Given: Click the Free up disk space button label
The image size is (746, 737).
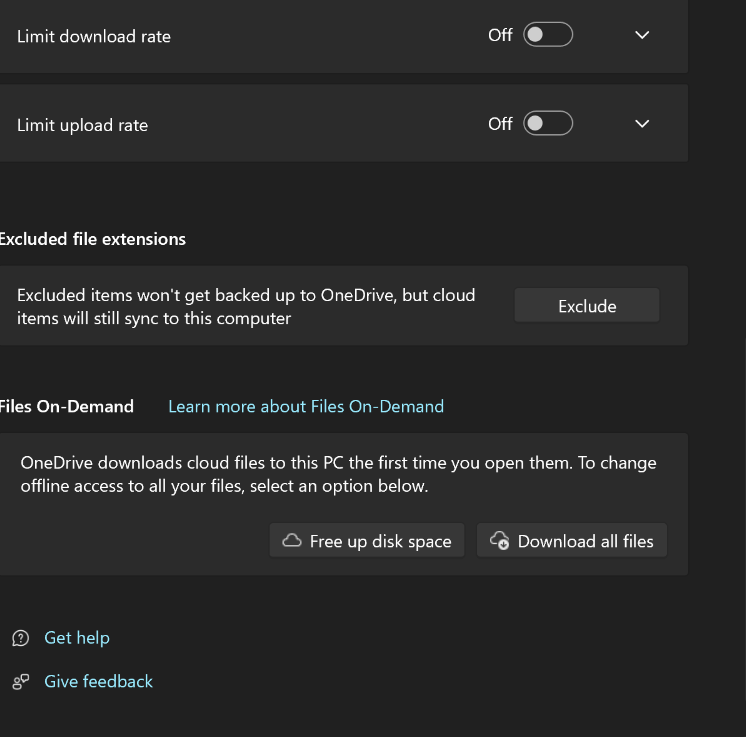Looking at the screenshot, I should pos(380,541).
